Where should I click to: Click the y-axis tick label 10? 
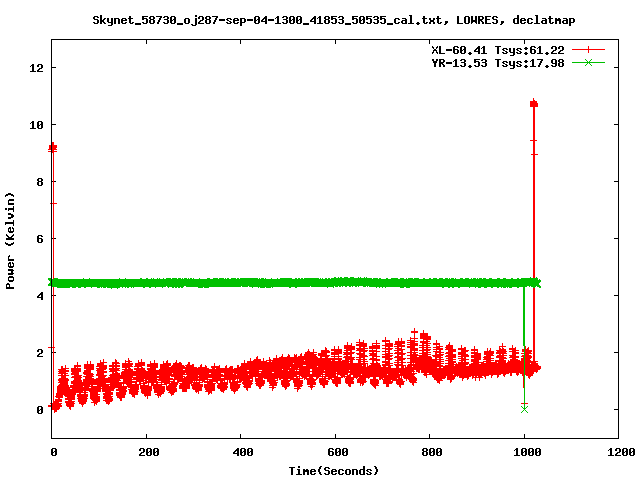(x=36, y=125)
